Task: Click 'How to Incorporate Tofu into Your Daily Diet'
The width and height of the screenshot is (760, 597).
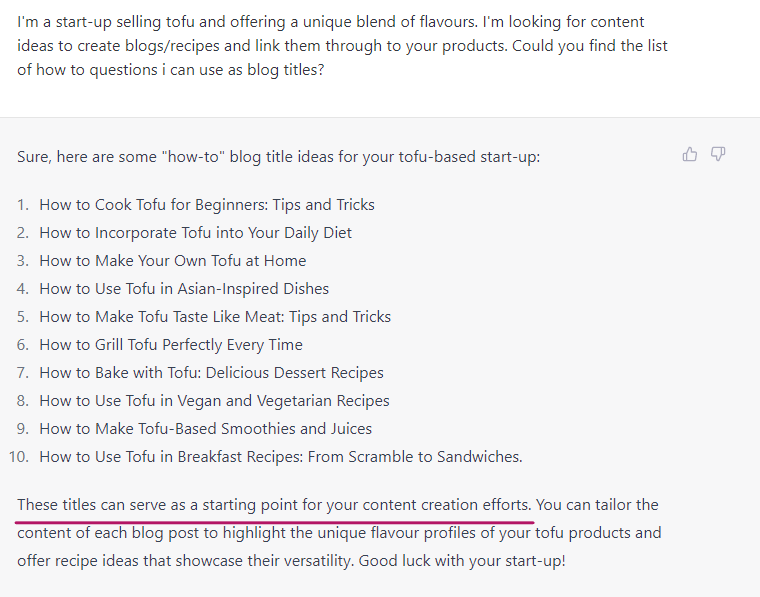Action: coord(195,233)
